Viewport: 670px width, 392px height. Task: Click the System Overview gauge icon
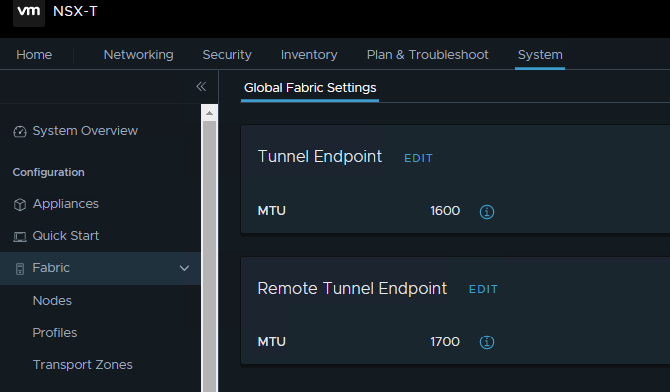pos(20,131)
